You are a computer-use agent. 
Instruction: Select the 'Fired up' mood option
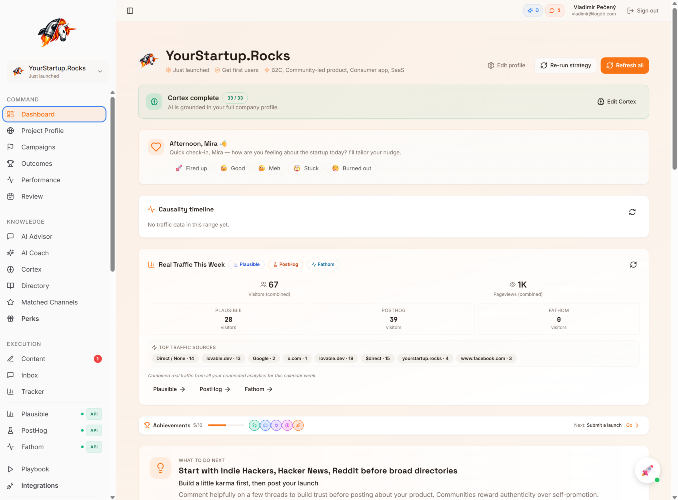[x=192, y=168]
